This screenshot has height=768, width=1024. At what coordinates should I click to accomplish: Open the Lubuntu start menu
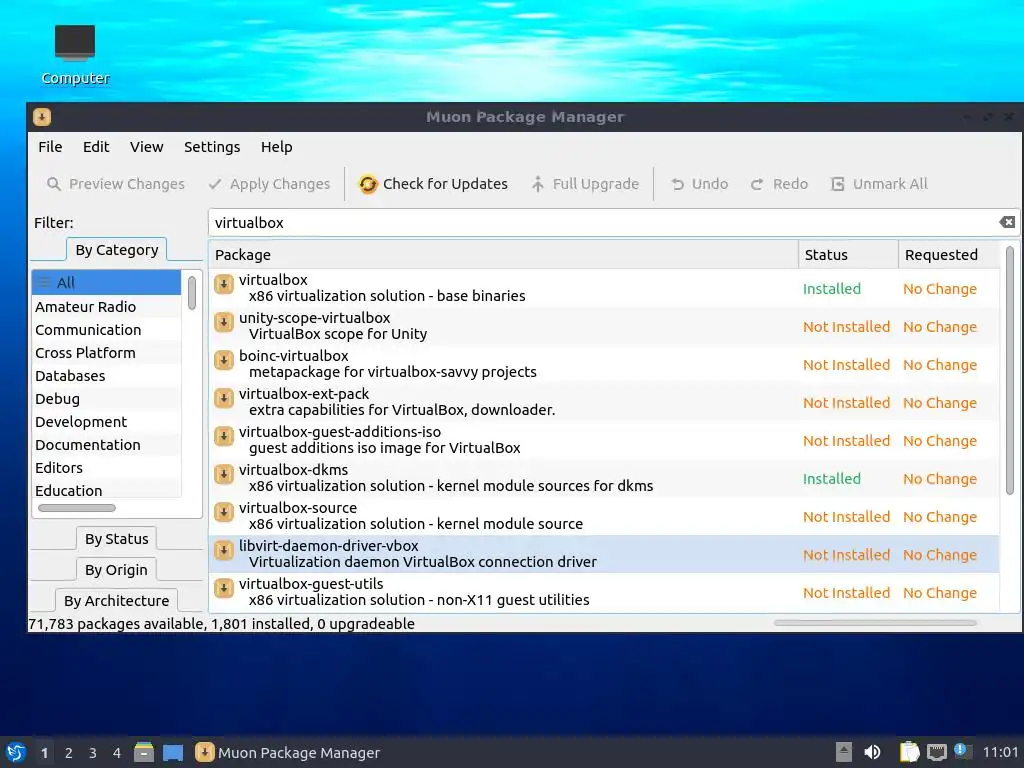[x=16, y=752]
